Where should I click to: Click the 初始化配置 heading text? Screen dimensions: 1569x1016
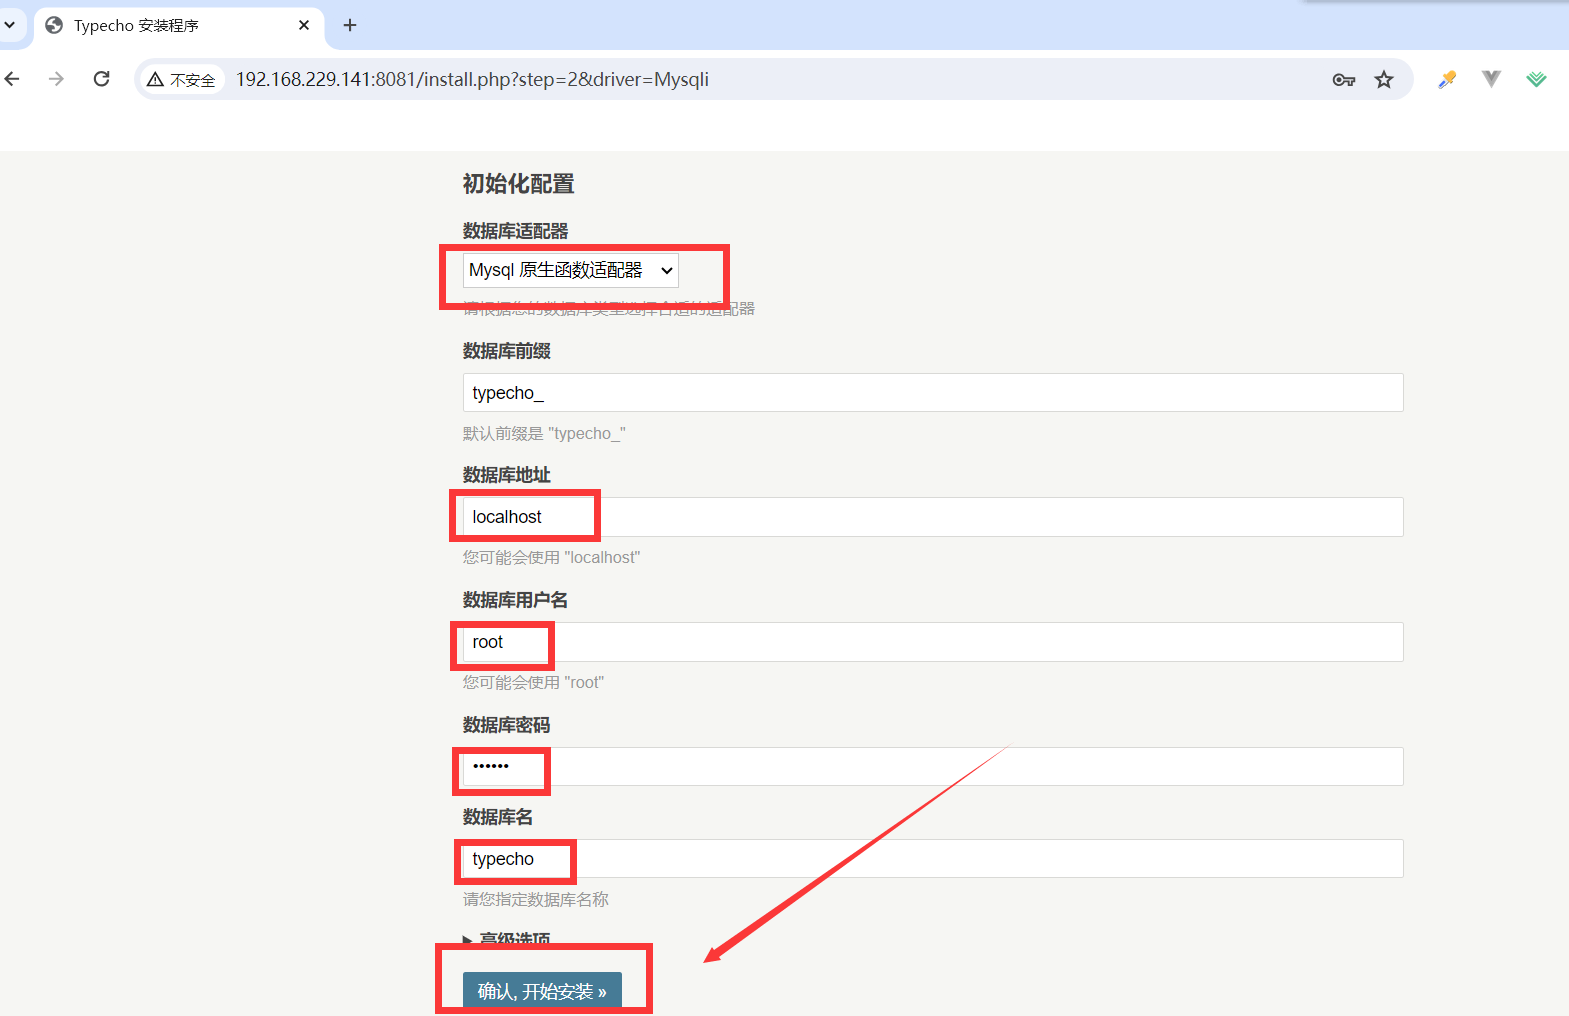click(518, 184)
